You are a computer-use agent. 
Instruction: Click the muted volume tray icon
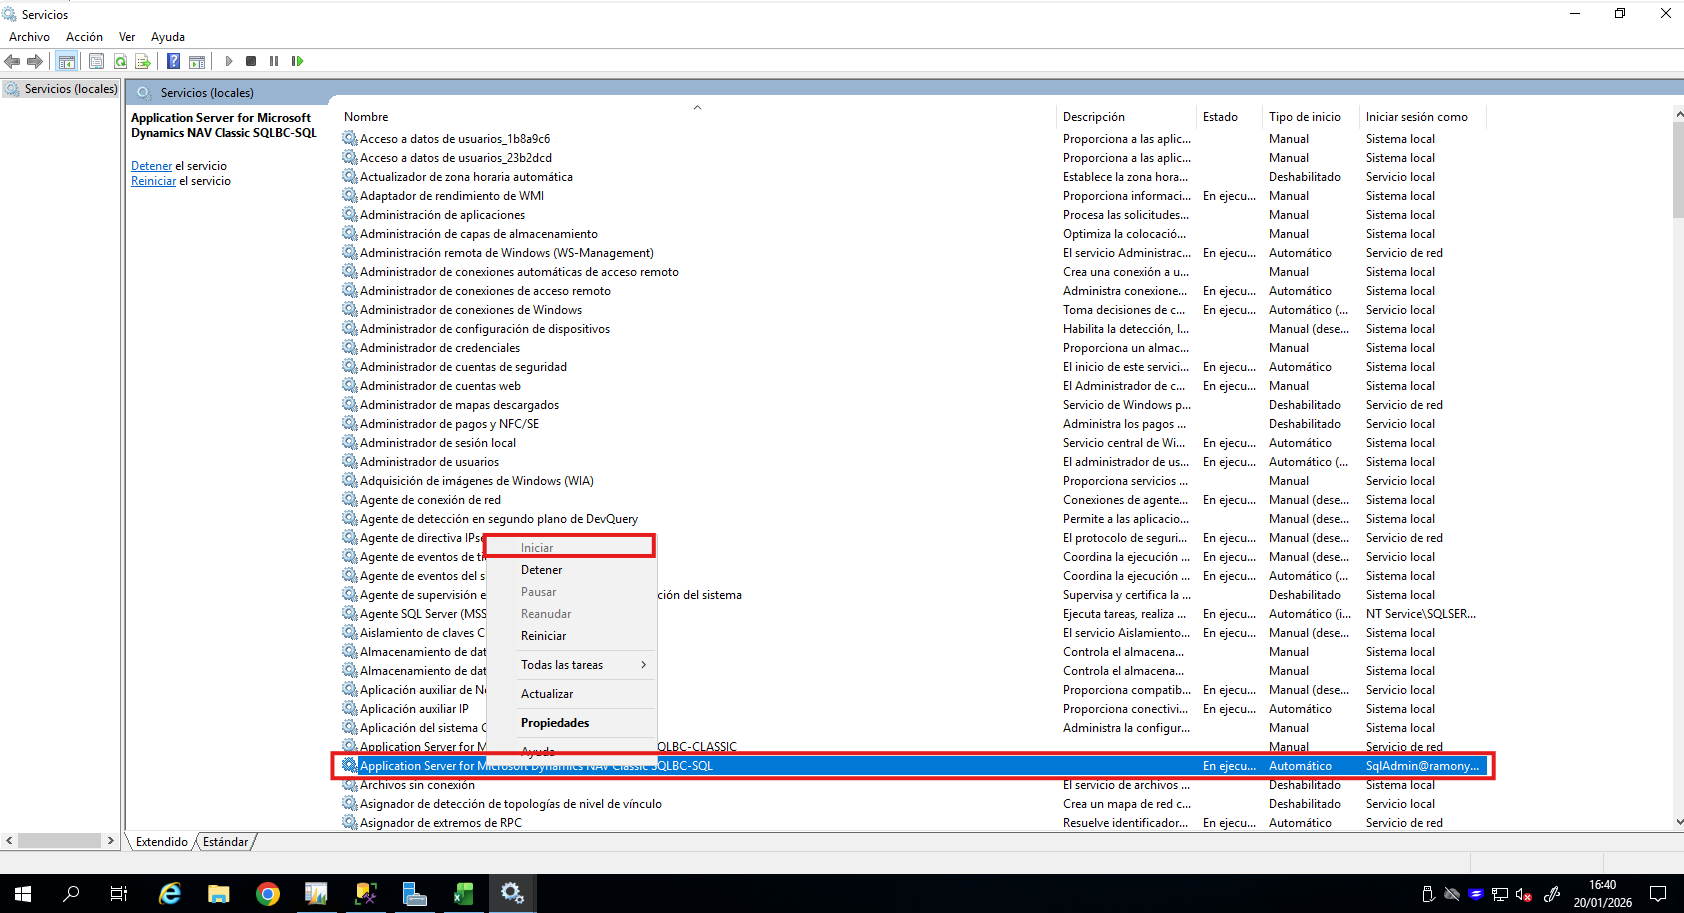click(1524, 894)
